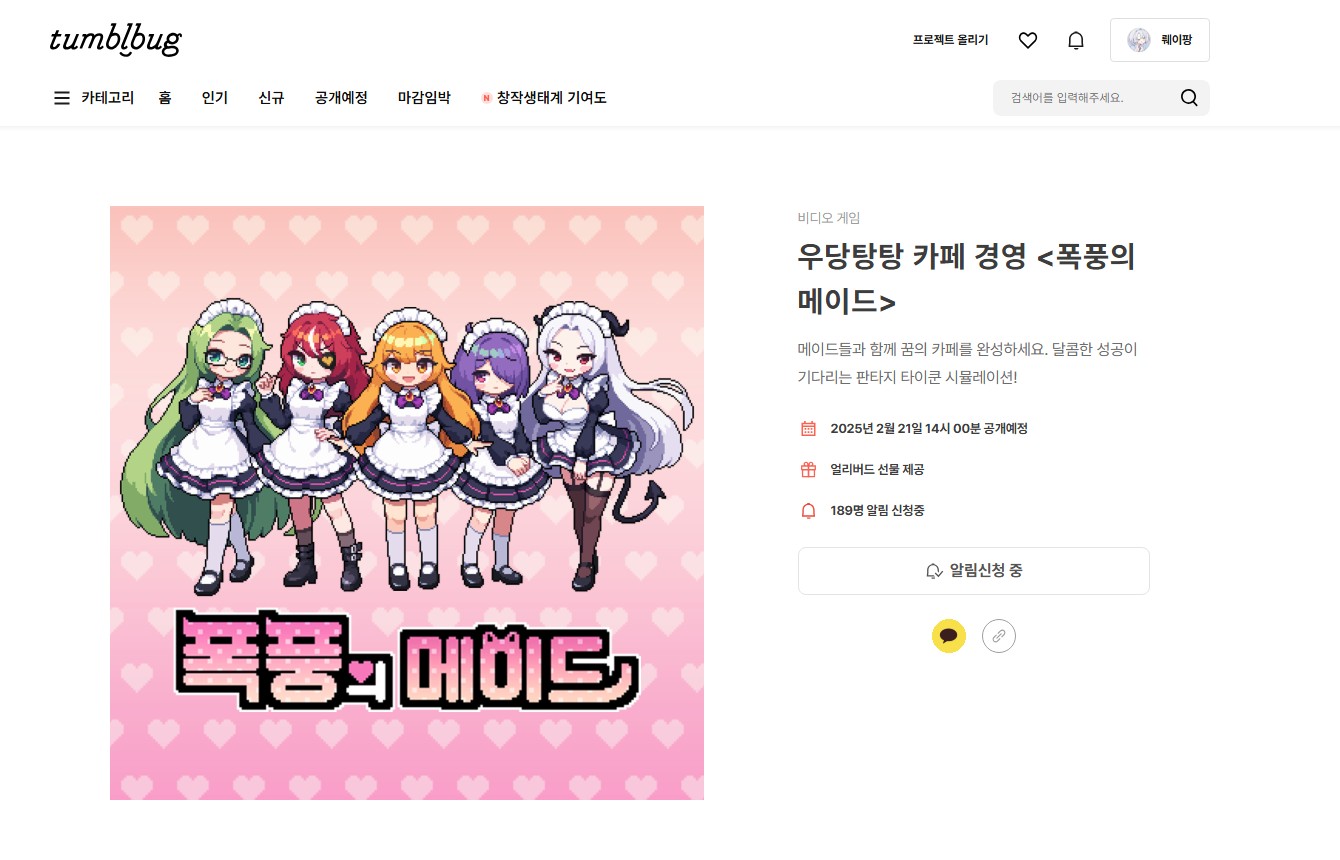Open the 퀘이팡 user account menu
The height and width of the screenshot is (860, 1340).
coord(1160,40)
